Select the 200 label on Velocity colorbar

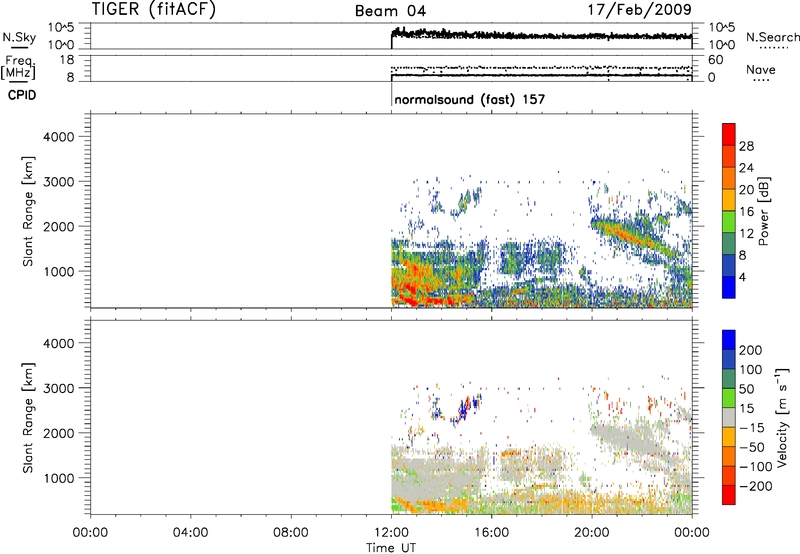[751, 350]
